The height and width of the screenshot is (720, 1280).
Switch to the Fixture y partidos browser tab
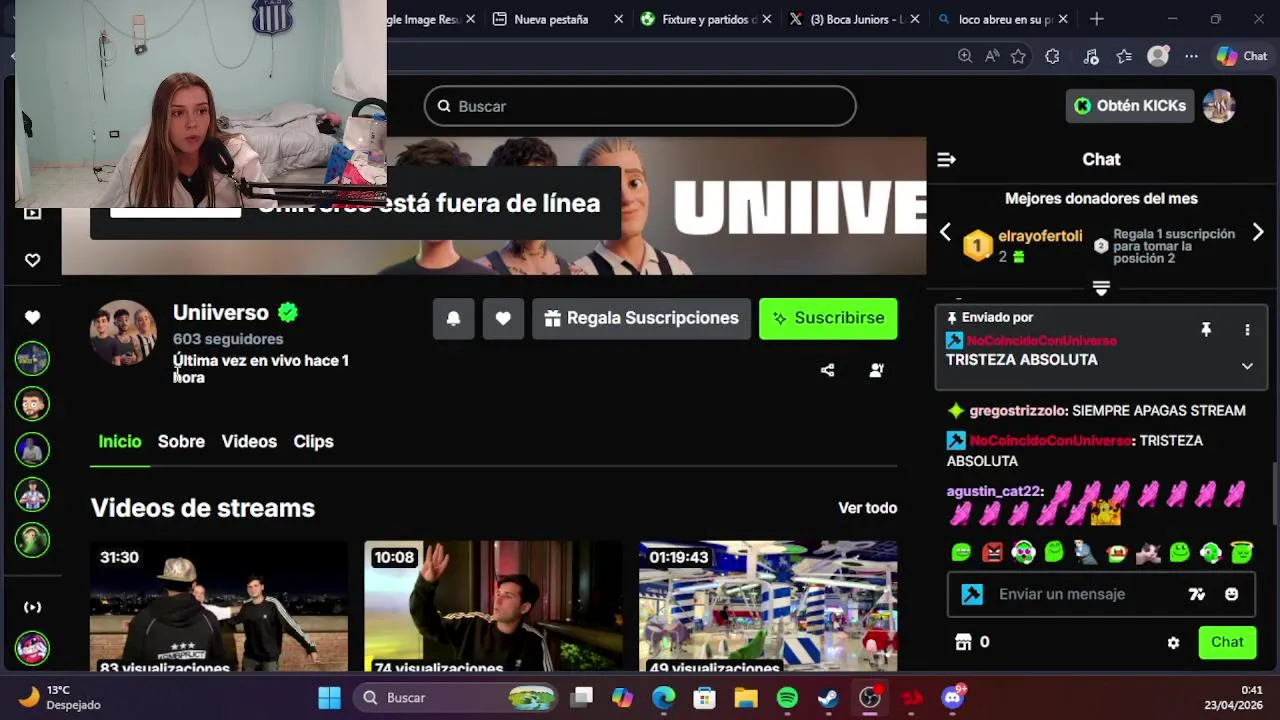pyautogui.click(x=699, y=19)
